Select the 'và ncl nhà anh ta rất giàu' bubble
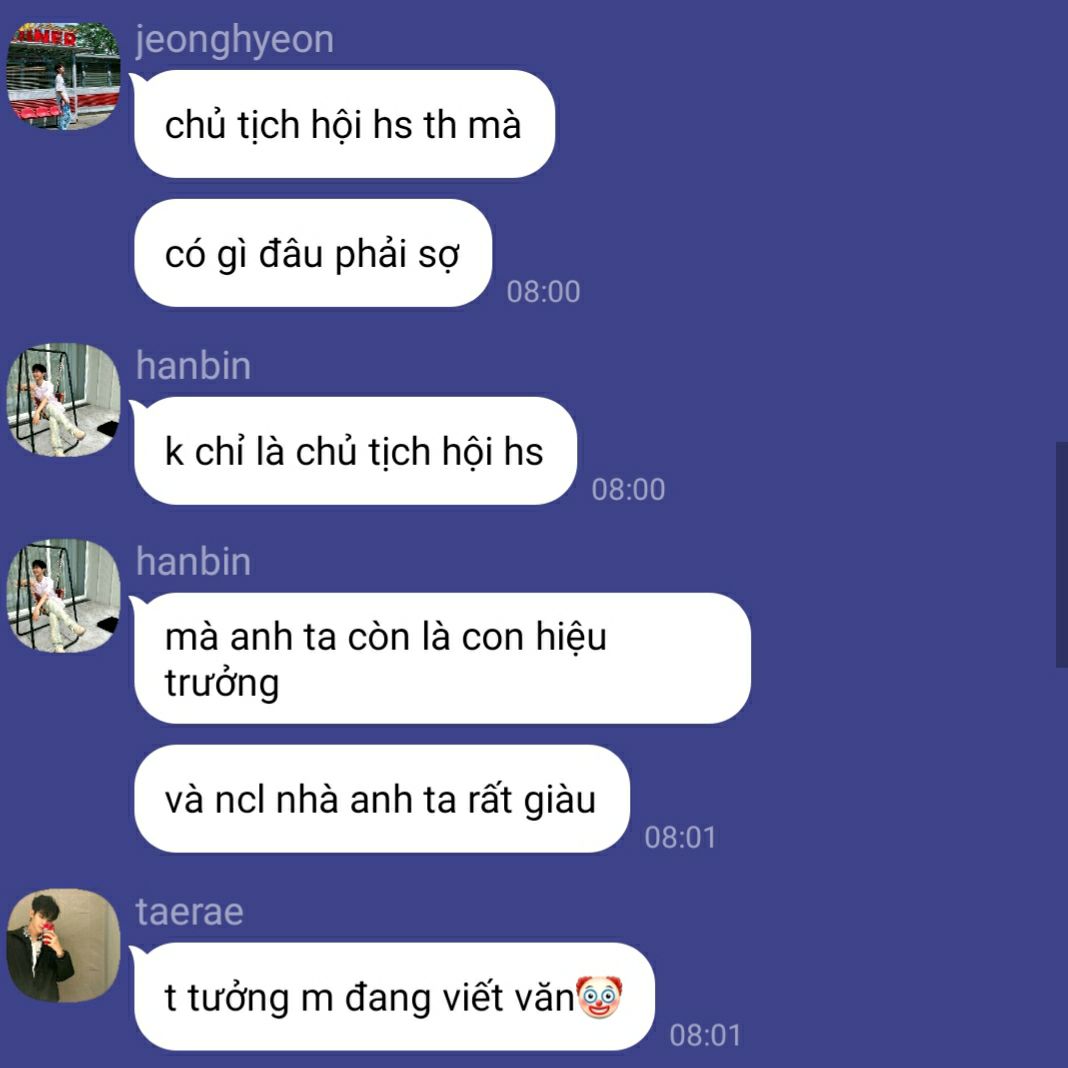 point(381,799)
